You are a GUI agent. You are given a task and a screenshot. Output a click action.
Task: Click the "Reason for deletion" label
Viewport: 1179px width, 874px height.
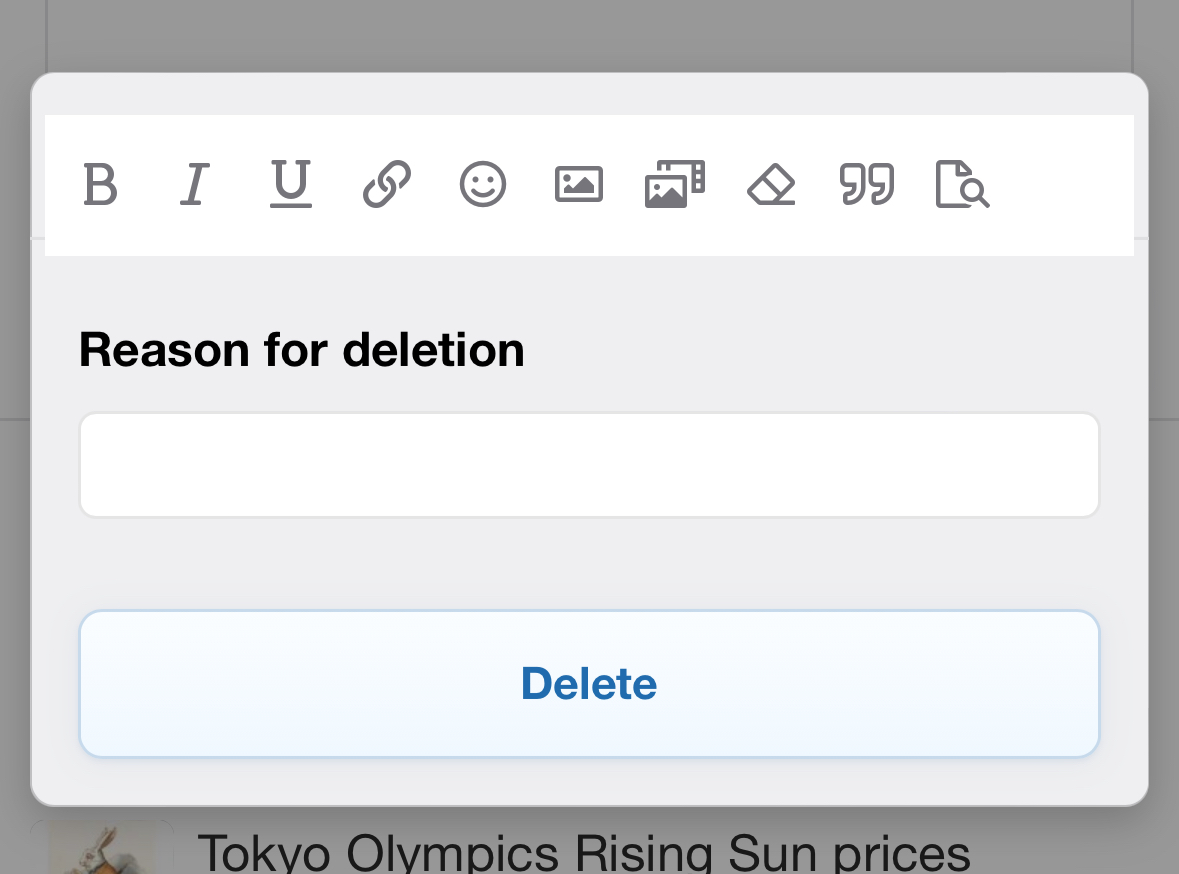point(302,350)
